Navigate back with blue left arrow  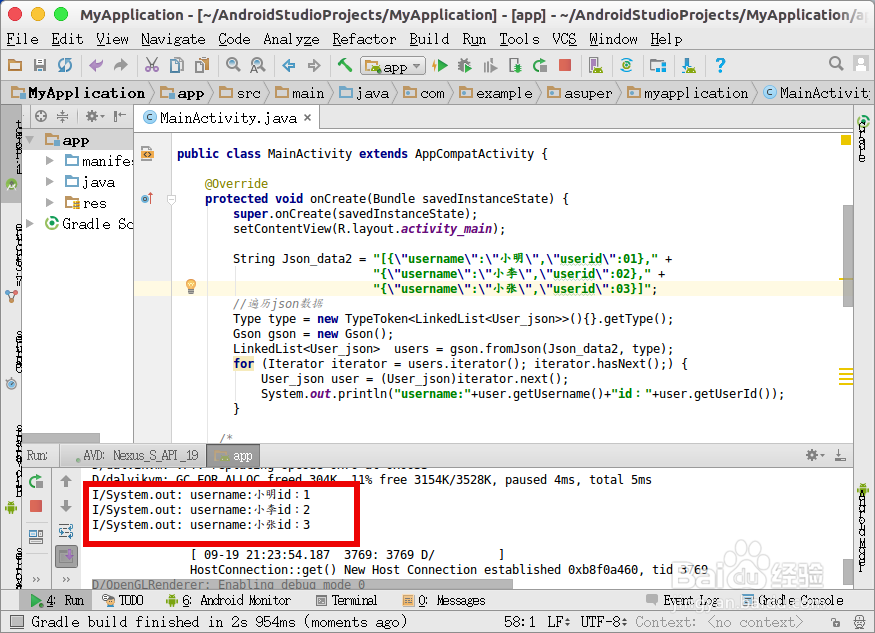point(289,65)
